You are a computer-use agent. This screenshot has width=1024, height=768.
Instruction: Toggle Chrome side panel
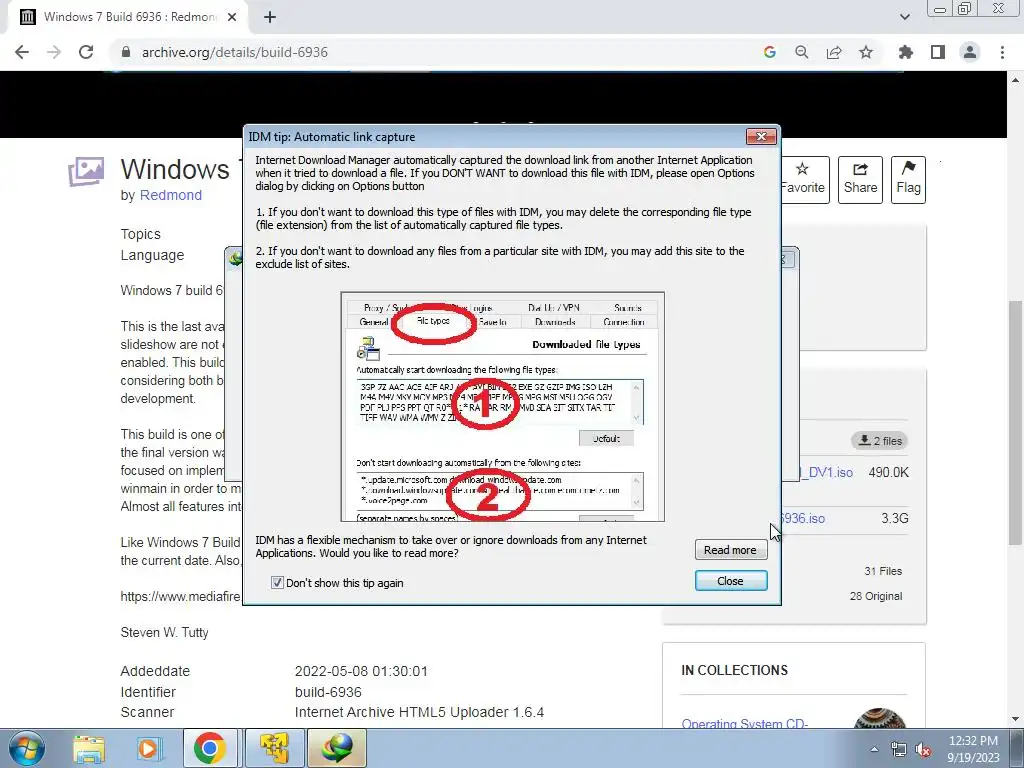click(x=938, y=52)
